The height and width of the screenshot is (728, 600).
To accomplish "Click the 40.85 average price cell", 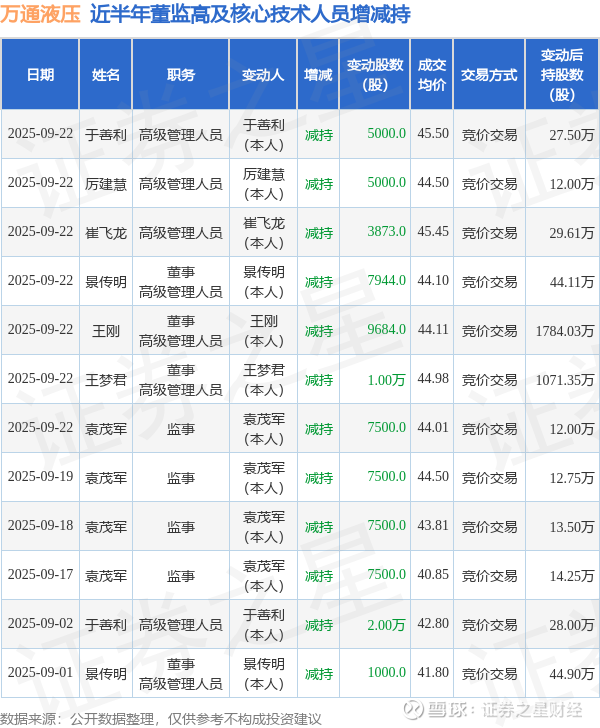I will click(433, 575).
